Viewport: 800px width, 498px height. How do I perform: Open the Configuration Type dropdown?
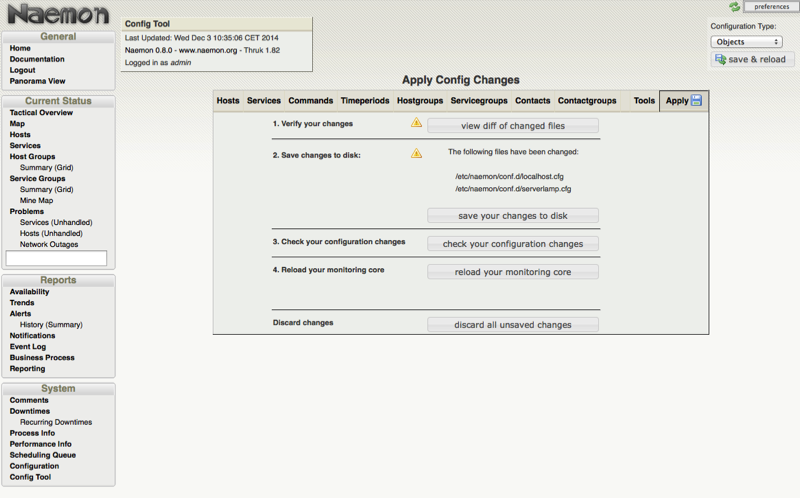click(x=747, y=42)
